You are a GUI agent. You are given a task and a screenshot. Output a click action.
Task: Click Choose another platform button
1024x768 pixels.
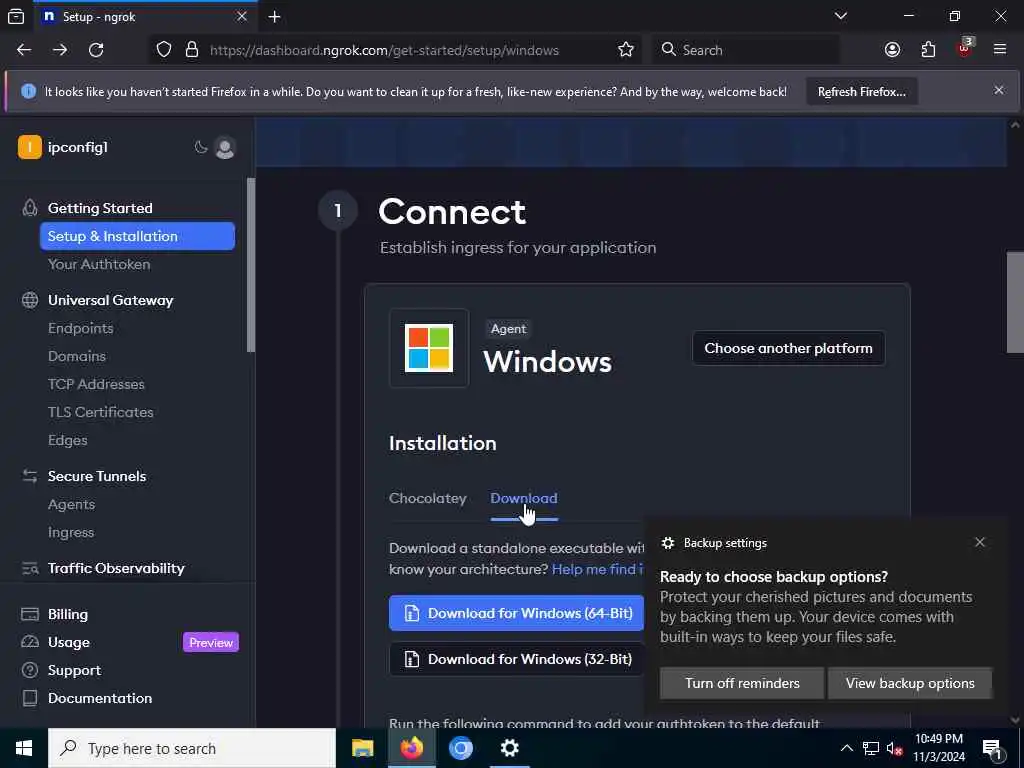tap(788, 348)
